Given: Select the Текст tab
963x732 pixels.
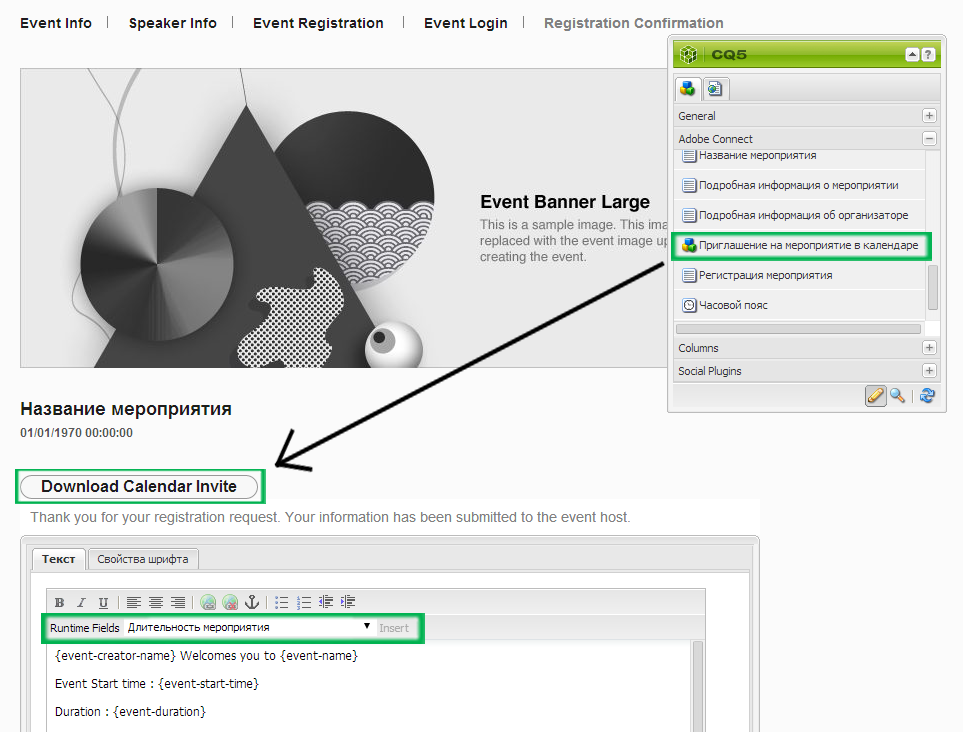Looking at the screenshot, I should 58,559.
